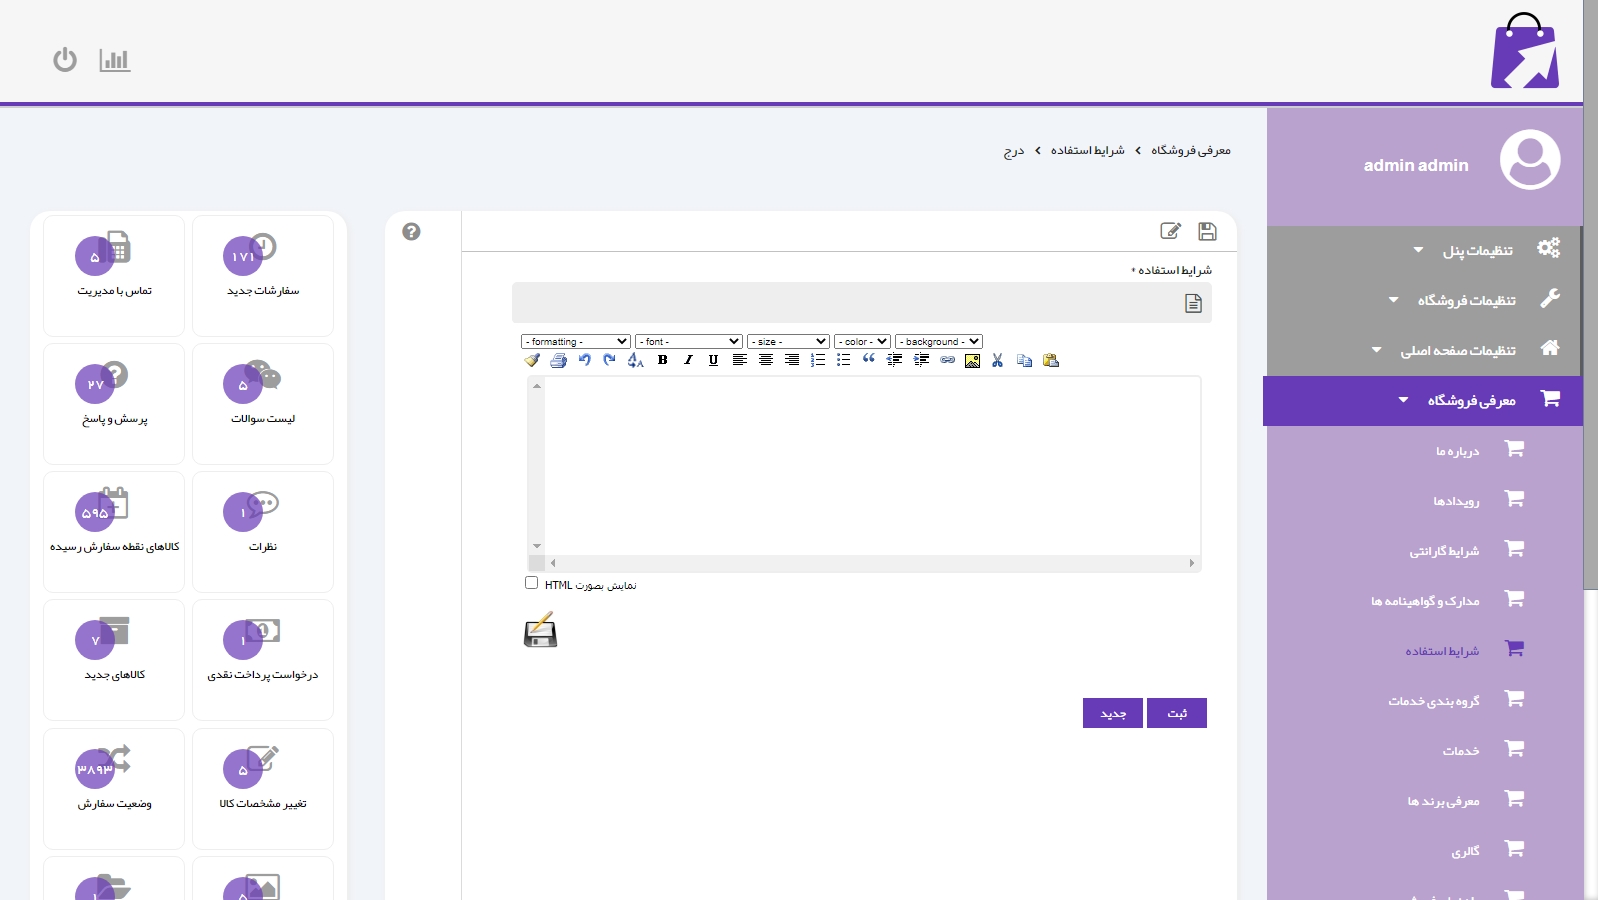Click the floppy disk save icon in the header

pyautogui.click(x=1207, y=232)
